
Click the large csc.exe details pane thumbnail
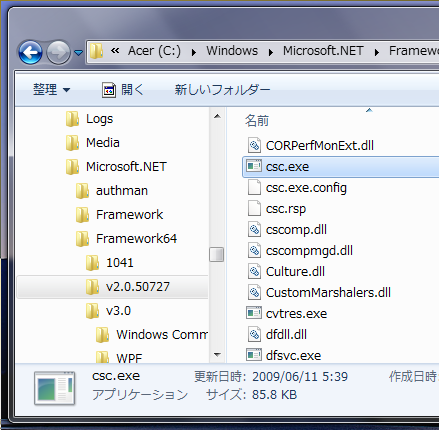55,388
